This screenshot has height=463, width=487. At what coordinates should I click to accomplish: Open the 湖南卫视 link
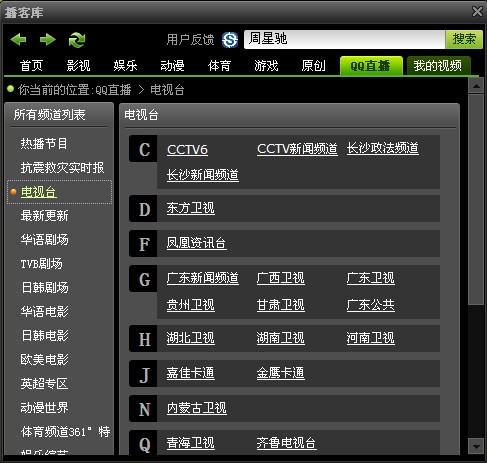tap(281, 338)
